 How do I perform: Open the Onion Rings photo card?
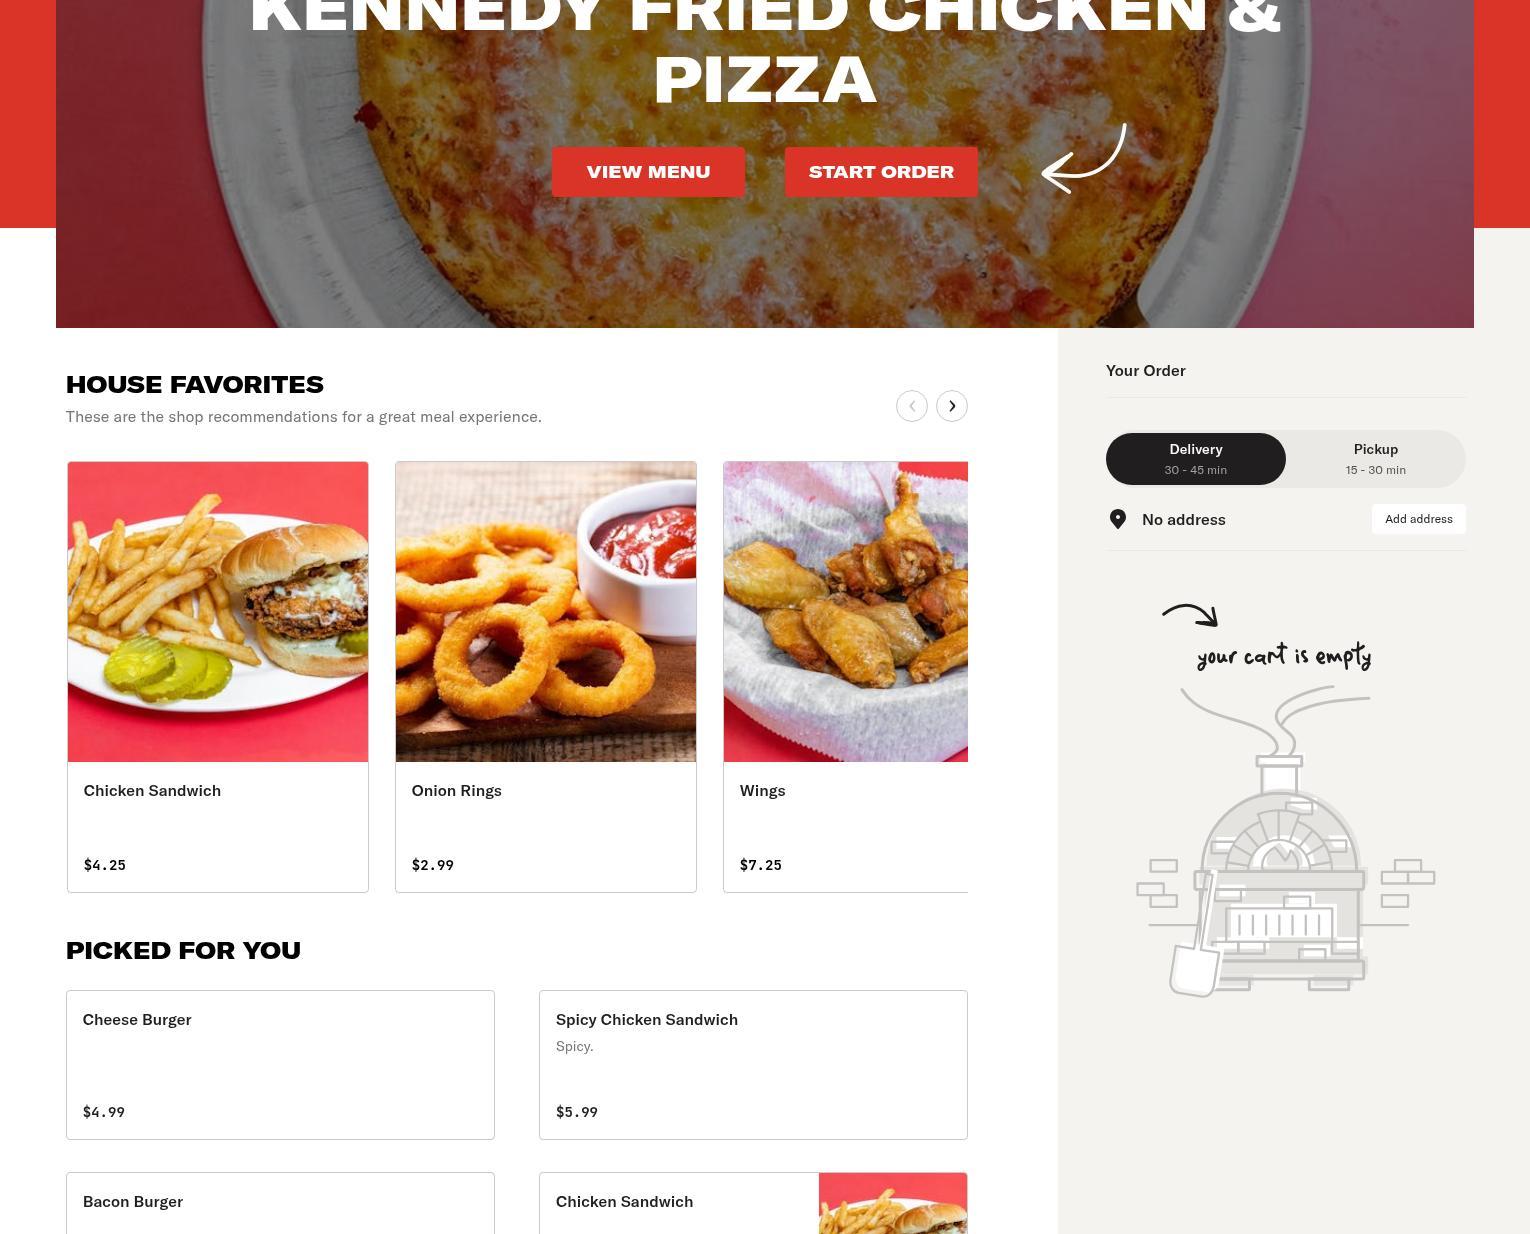[x=546, y=612]
